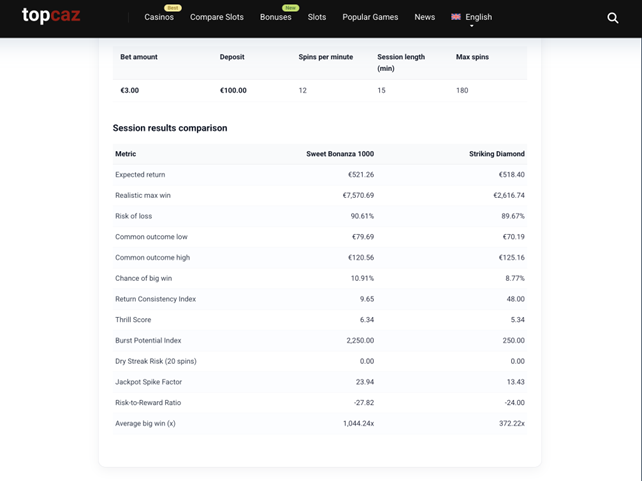Click the UK flag icon

(x=456, y=17)
